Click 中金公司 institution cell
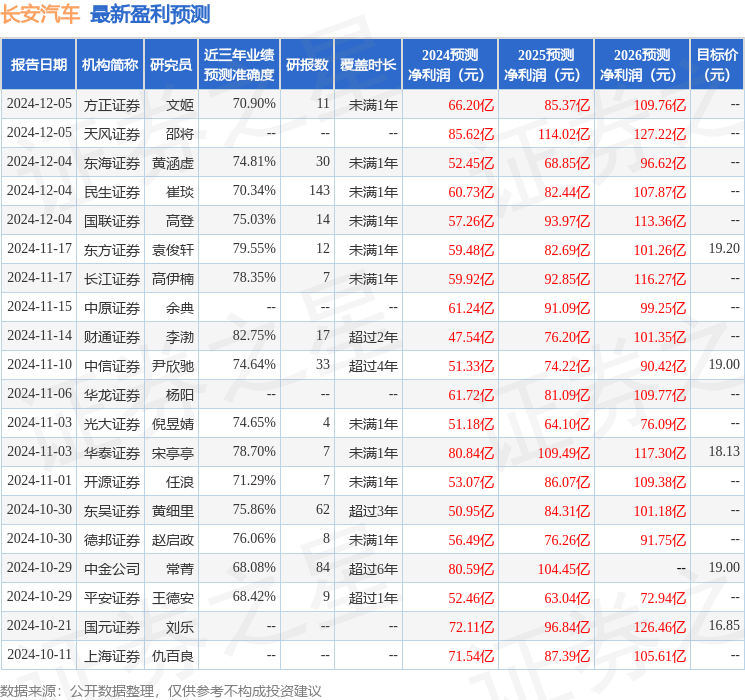 (112, 569)
